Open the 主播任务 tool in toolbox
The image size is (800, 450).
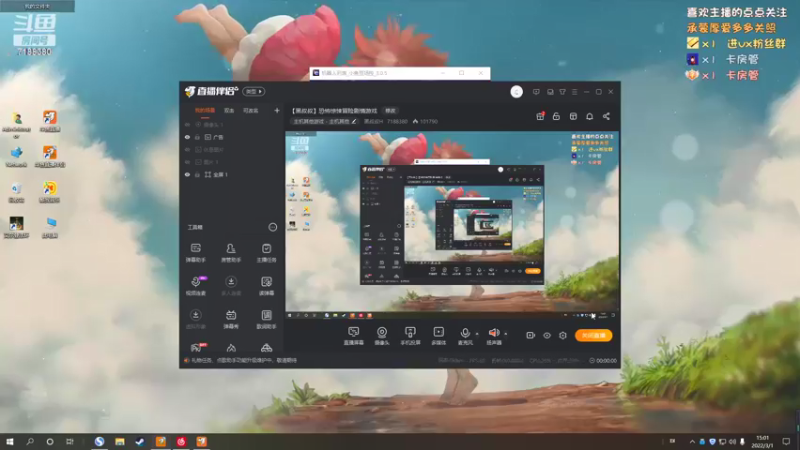266,253
